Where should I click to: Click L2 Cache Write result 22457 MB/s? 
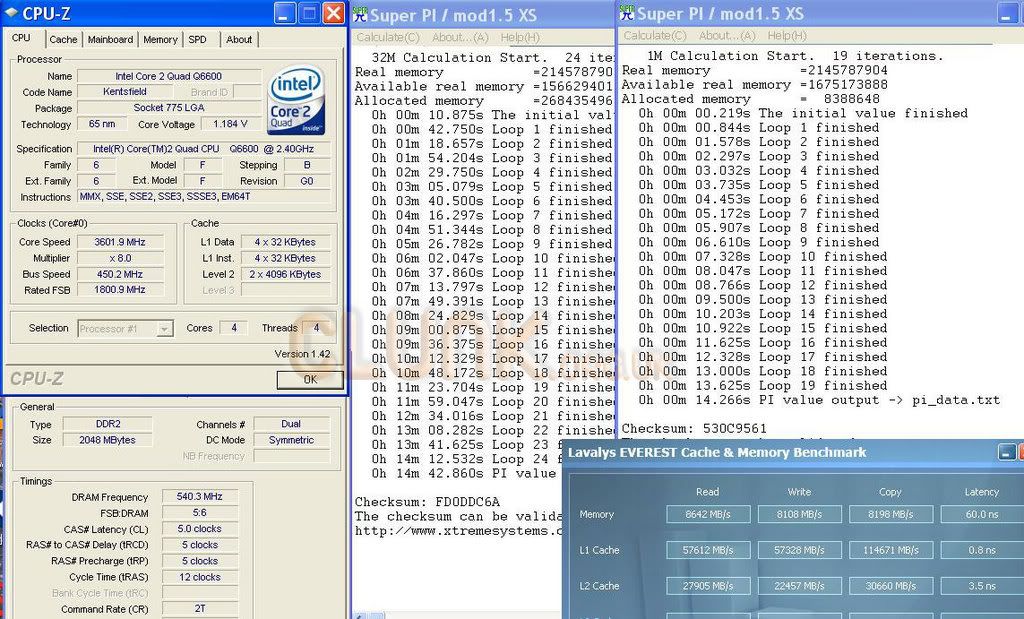pyautogui.click(x=799, y=586)
